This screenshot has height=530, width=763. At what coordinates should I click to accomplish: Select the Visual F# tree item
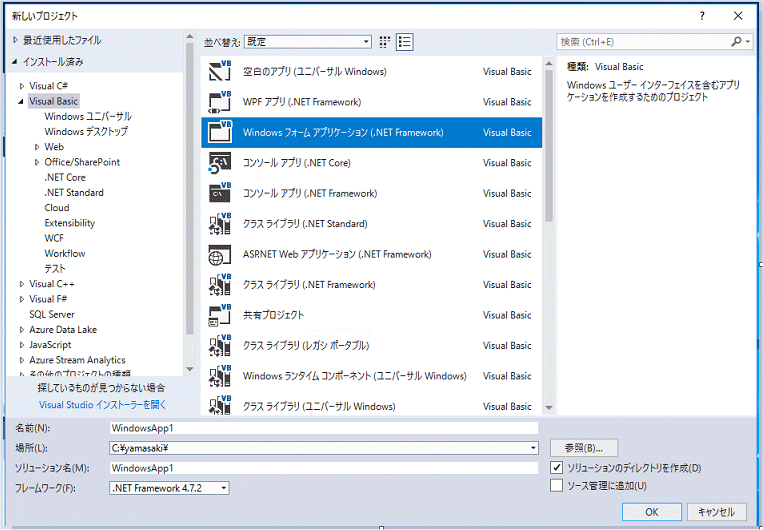click(x=48, y=299)
